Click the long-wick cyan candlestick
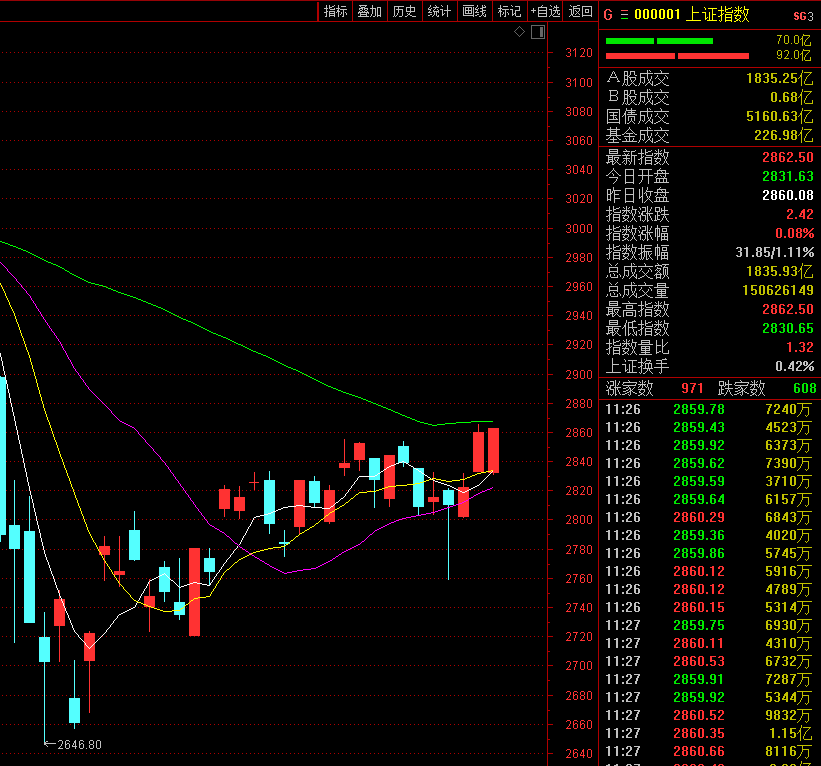821x766 pixels. tap(449, 534)
